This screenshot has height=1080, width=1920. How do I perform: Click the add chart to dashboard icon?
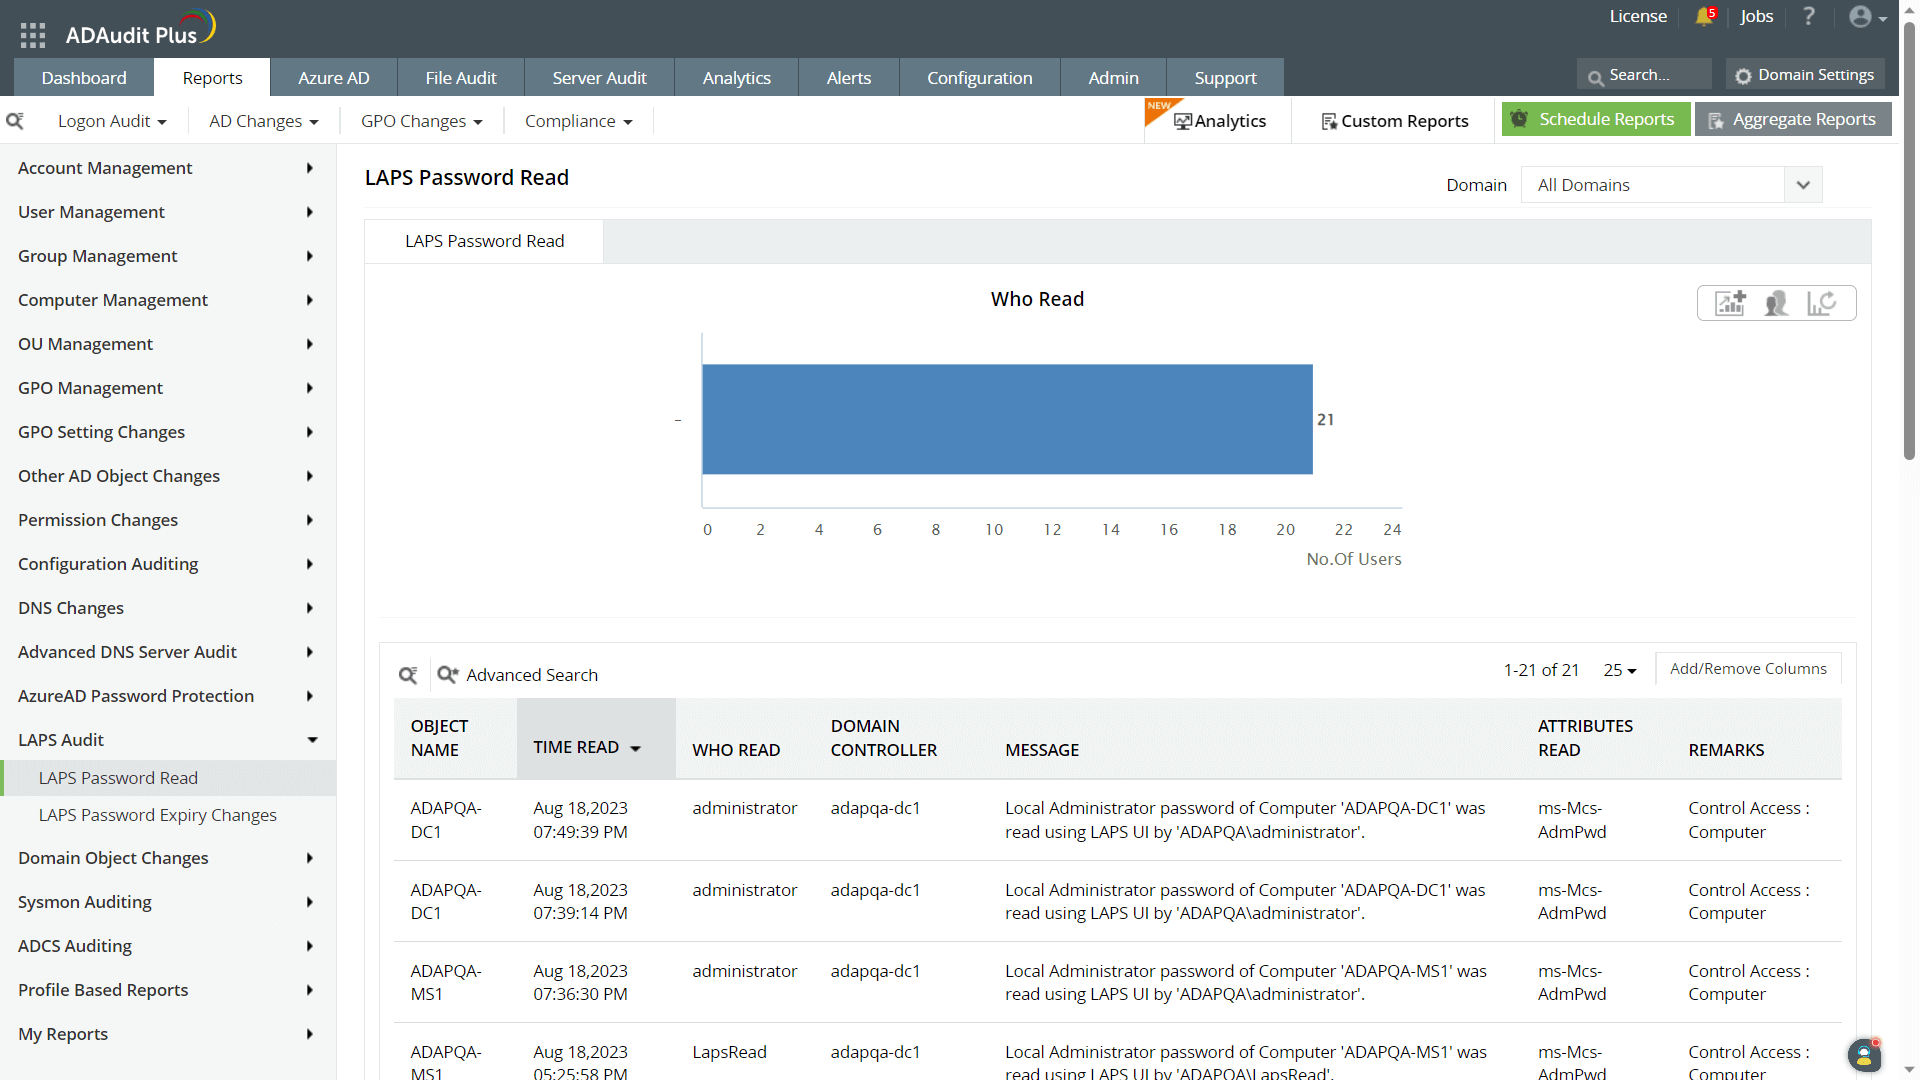click(1730, 303)
